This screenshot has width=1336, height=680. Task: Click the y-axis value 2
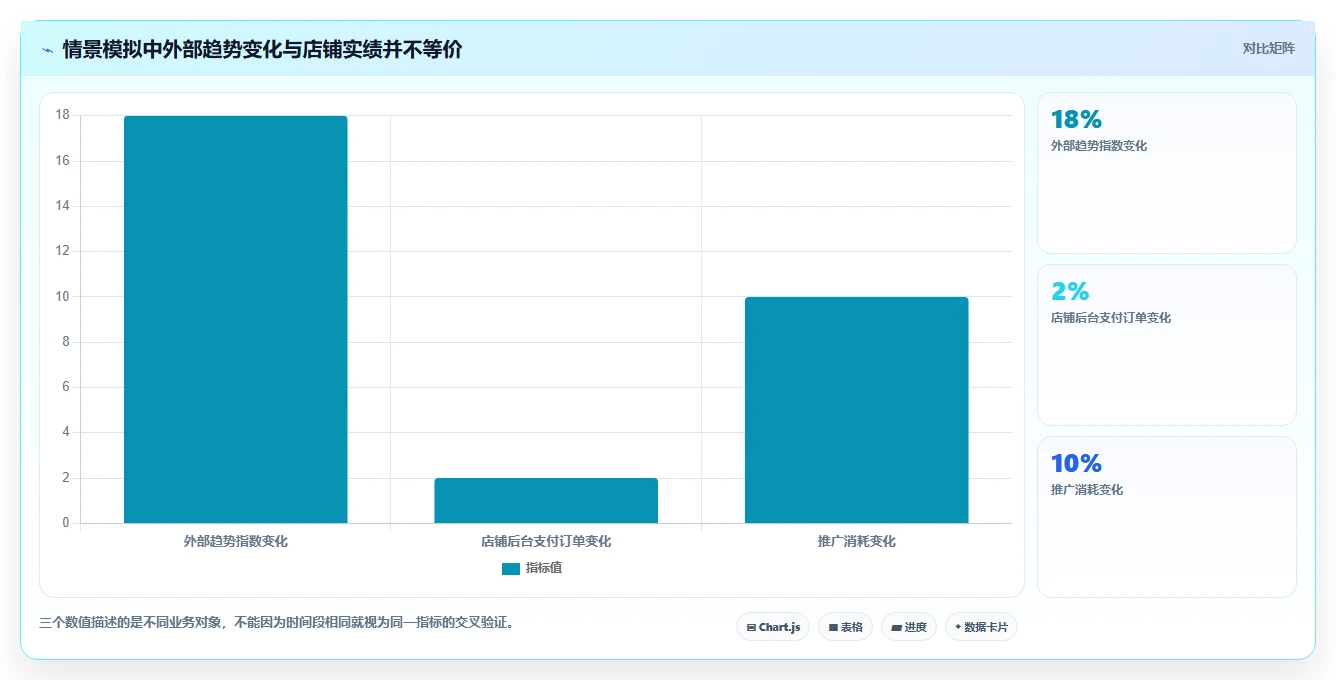[66, 477]
